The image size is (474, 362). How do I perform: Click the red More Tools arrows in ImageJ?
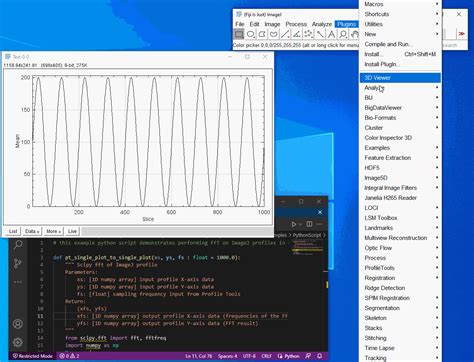pyautogui.click(x=462, y=34)
